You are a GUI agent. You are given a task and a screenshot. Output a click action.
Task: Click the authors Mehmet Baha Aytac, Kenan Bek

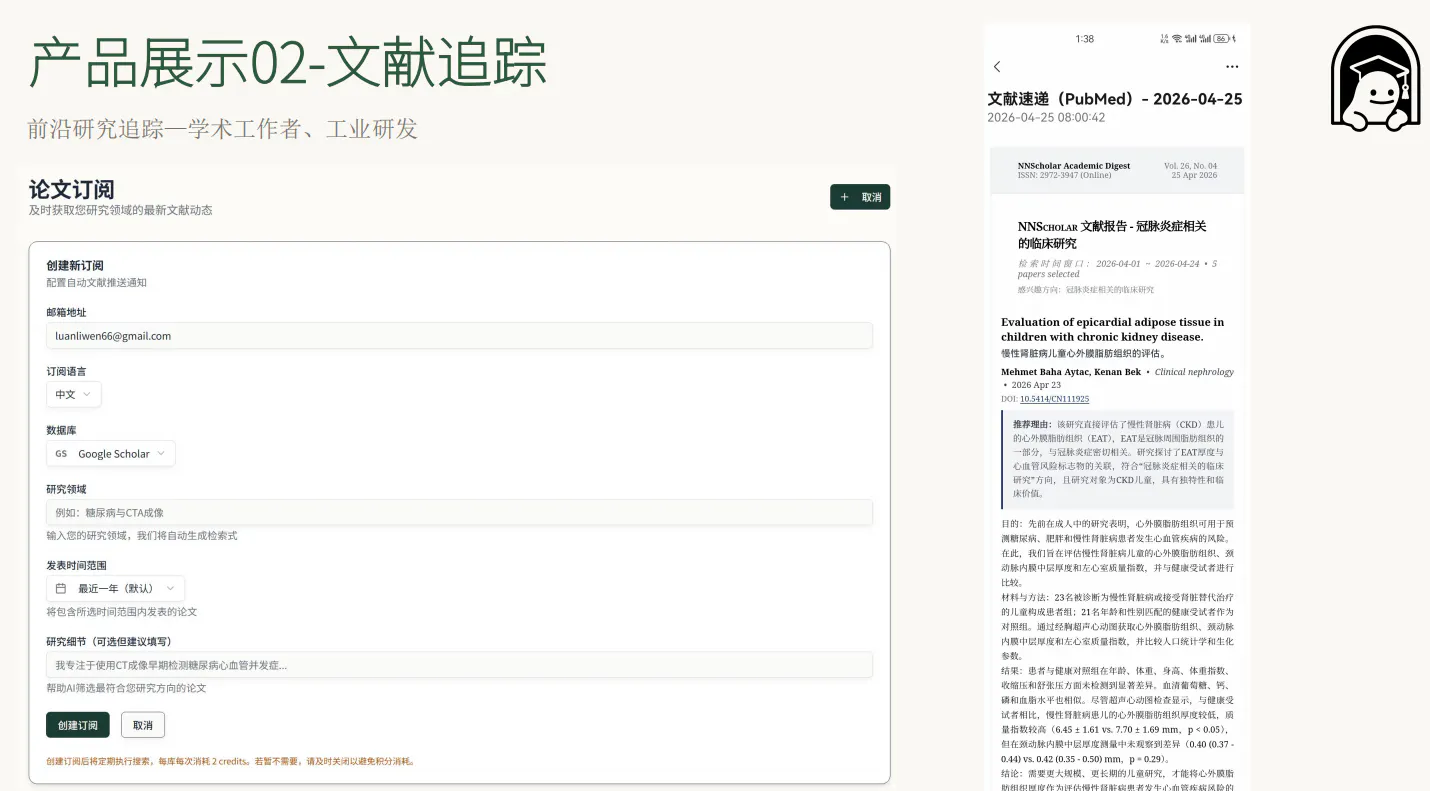[x=1071, y=372]
